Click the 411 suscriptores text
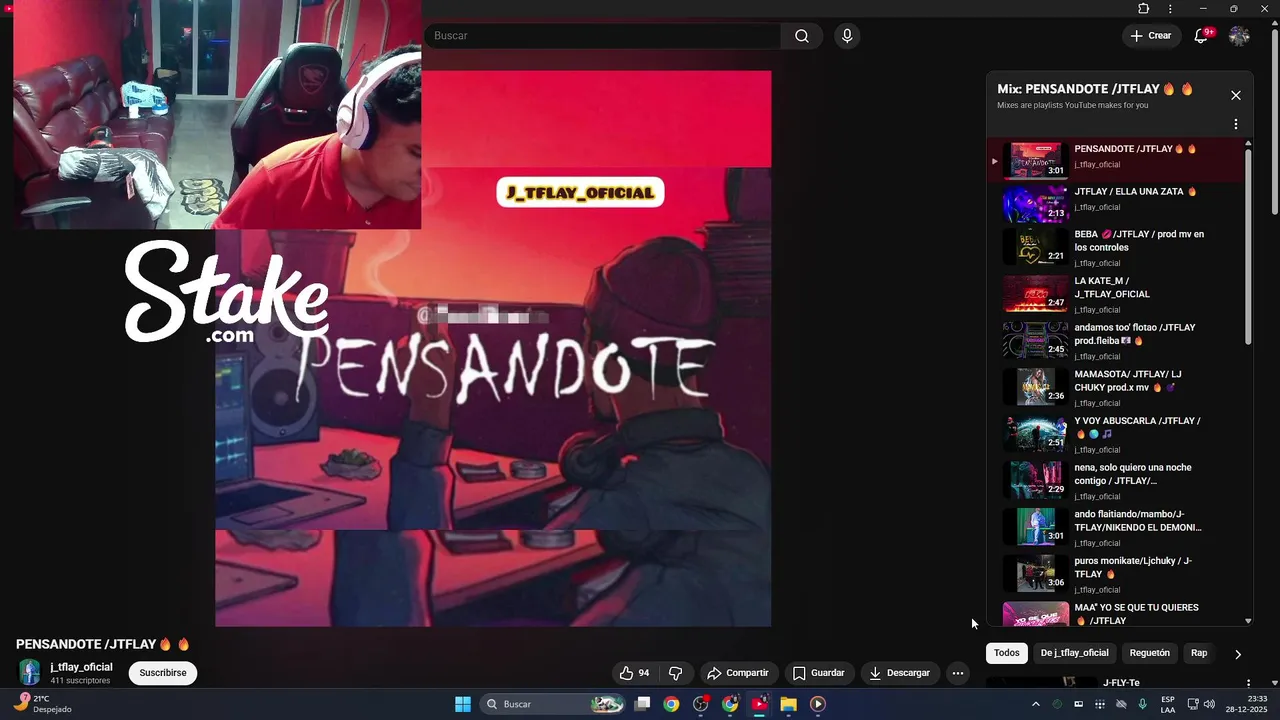1280x720 pixels. (80, 681)
